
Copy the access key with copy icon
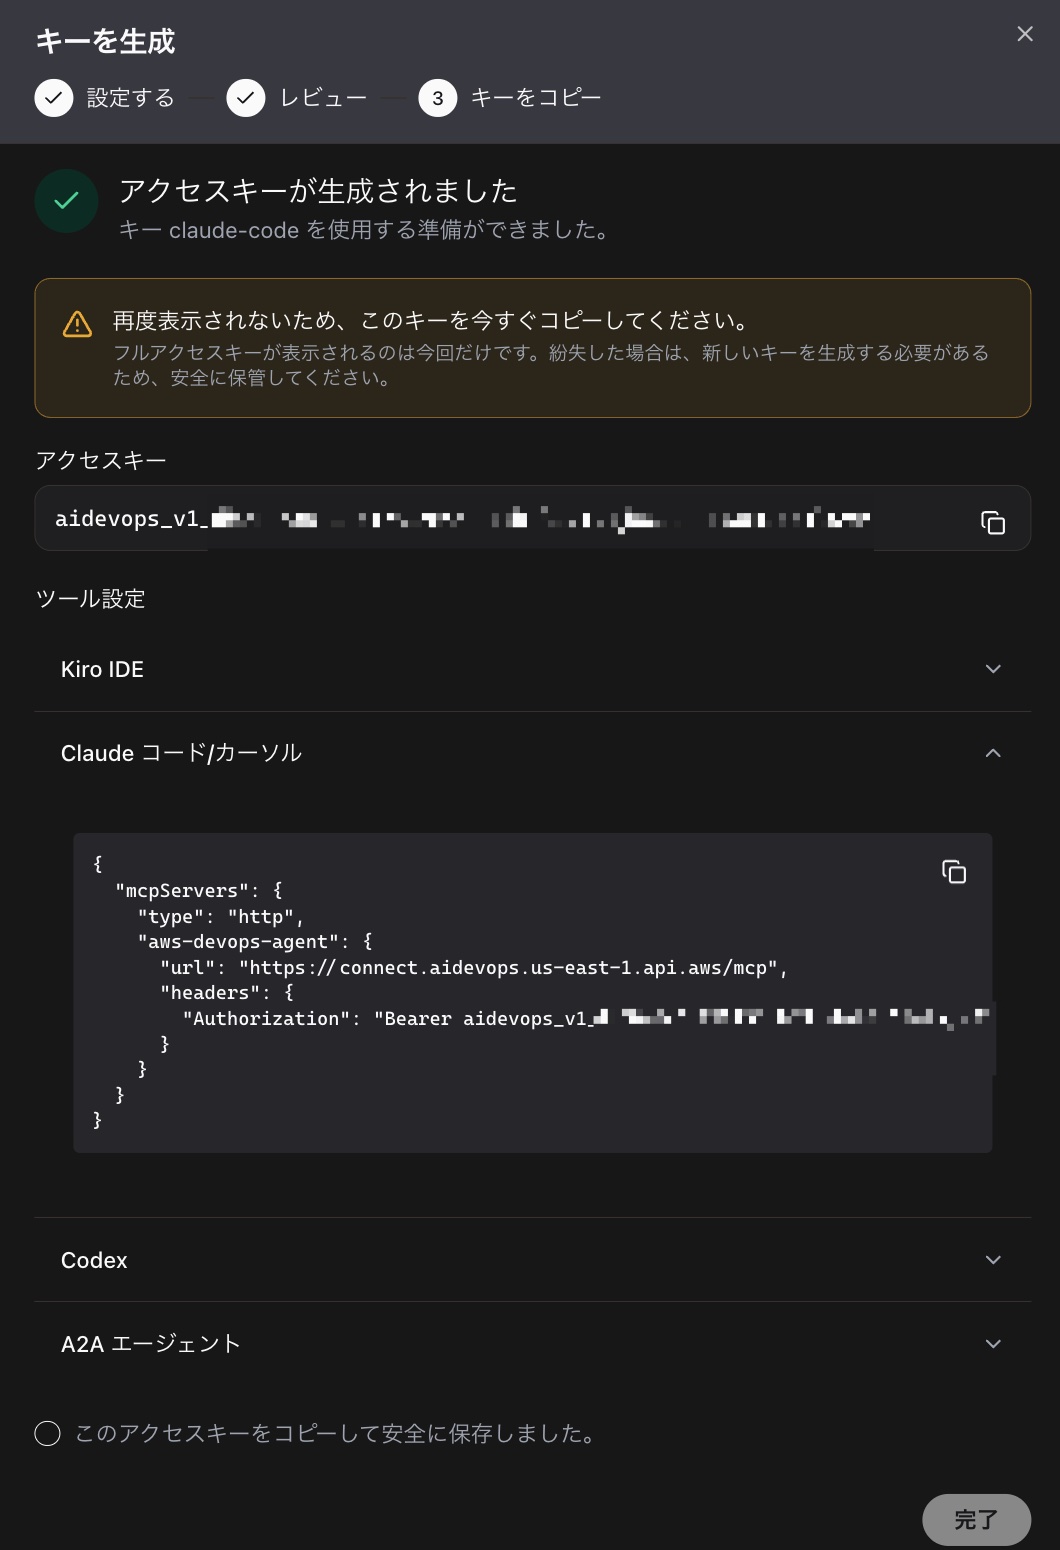point(993,522)
